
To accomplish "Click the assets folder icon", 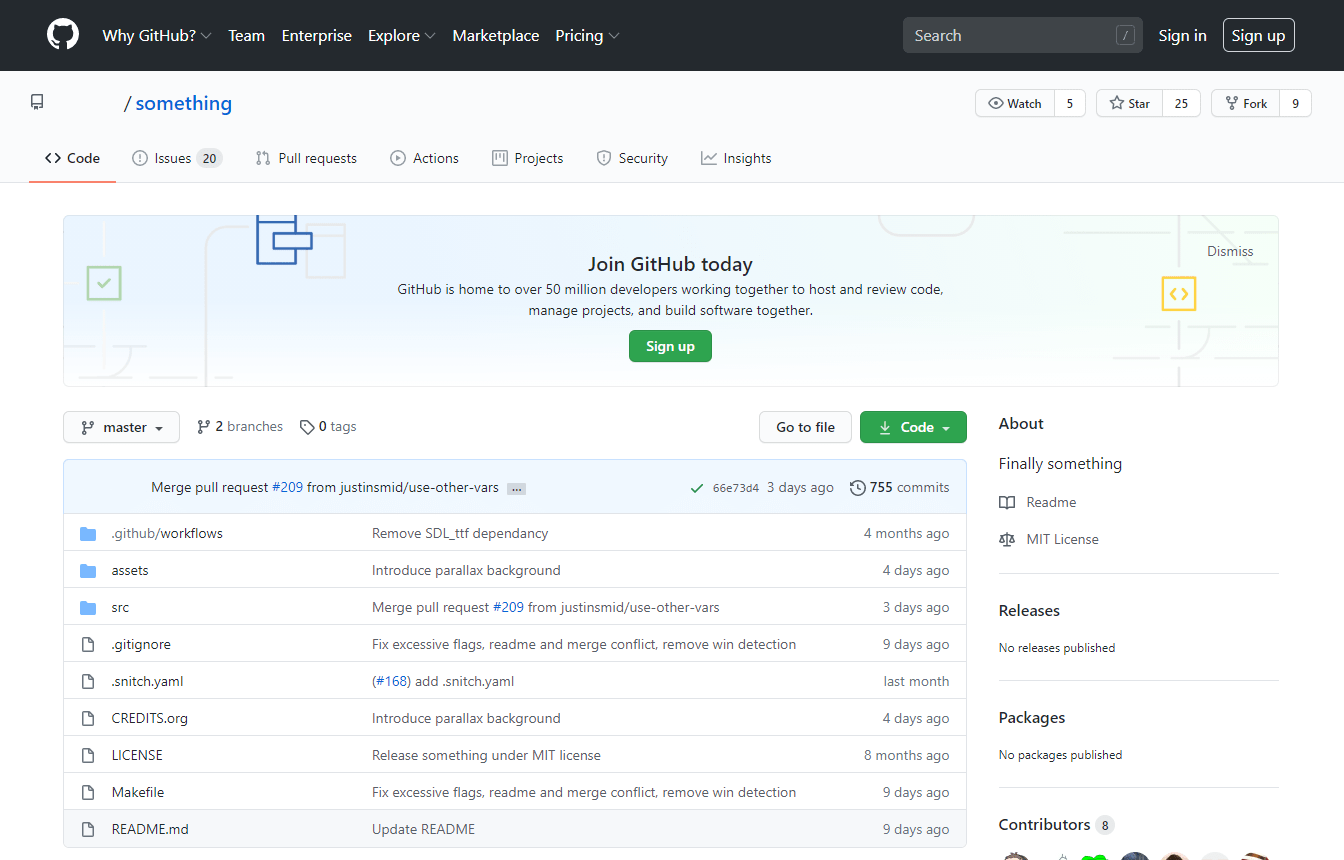I will point(88,570).
